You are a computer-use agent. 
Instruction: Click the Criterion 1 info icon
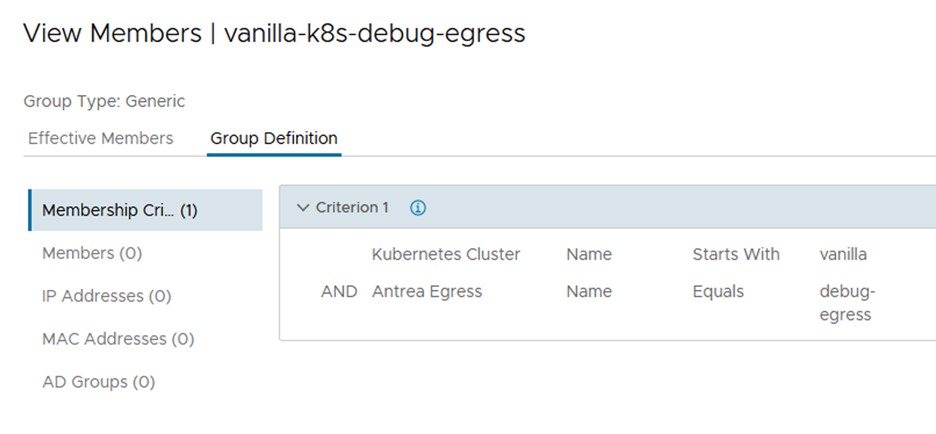(x=418, y=208)
